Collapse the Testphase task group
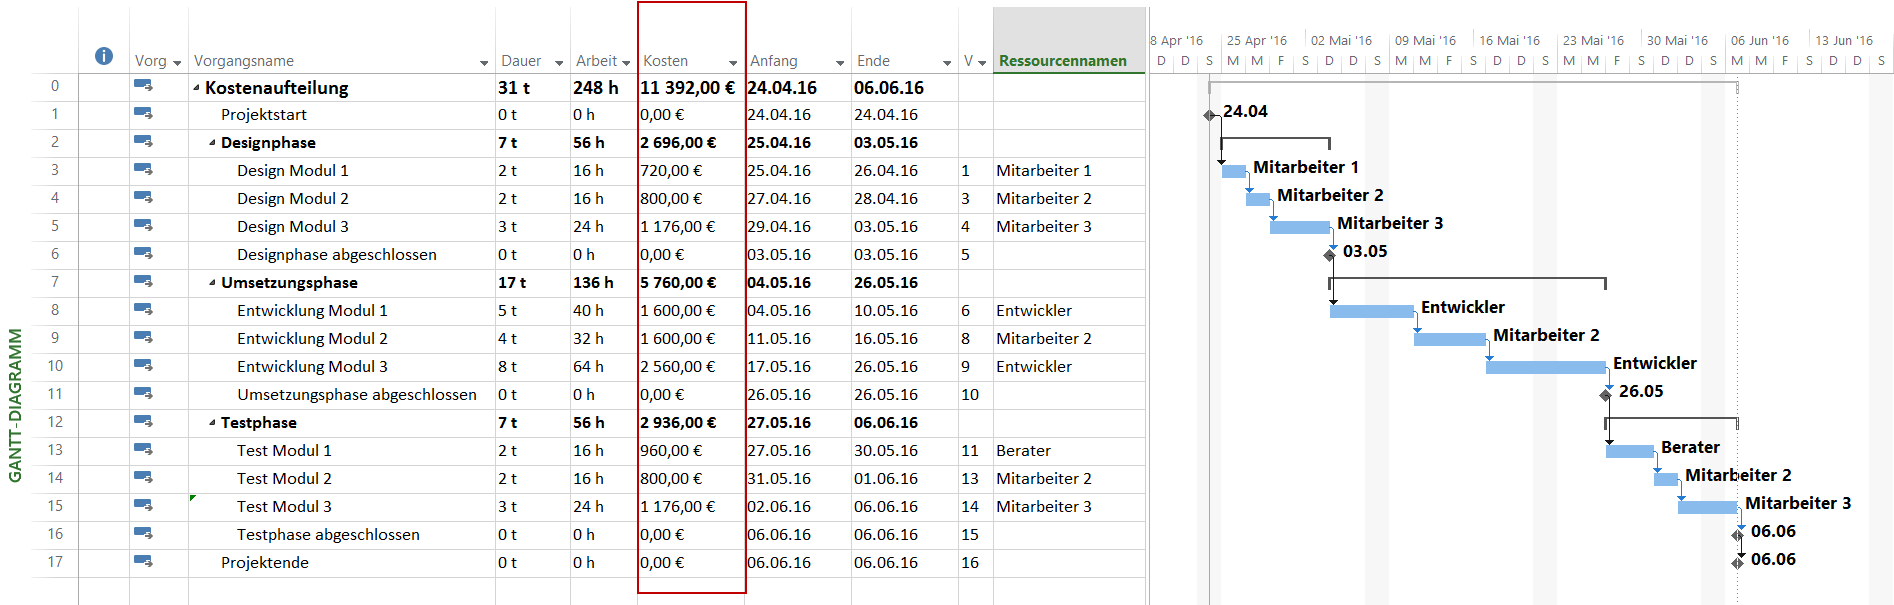This screenshot has height=605, width=1894. [213, 423]
